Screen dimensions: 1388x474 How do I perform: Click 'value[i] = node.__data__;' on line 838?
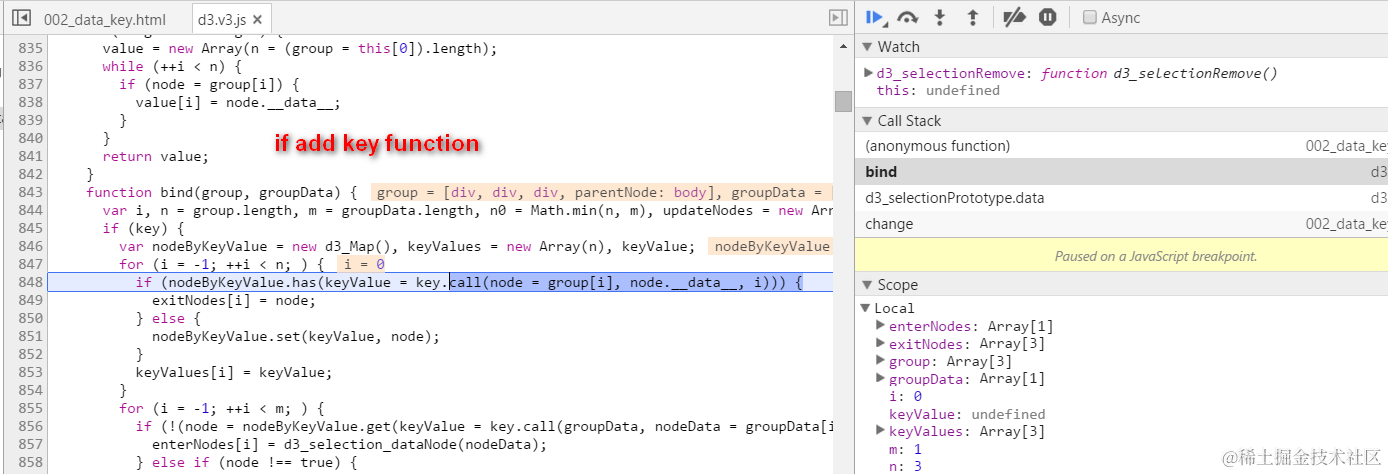tap(238, 102)
